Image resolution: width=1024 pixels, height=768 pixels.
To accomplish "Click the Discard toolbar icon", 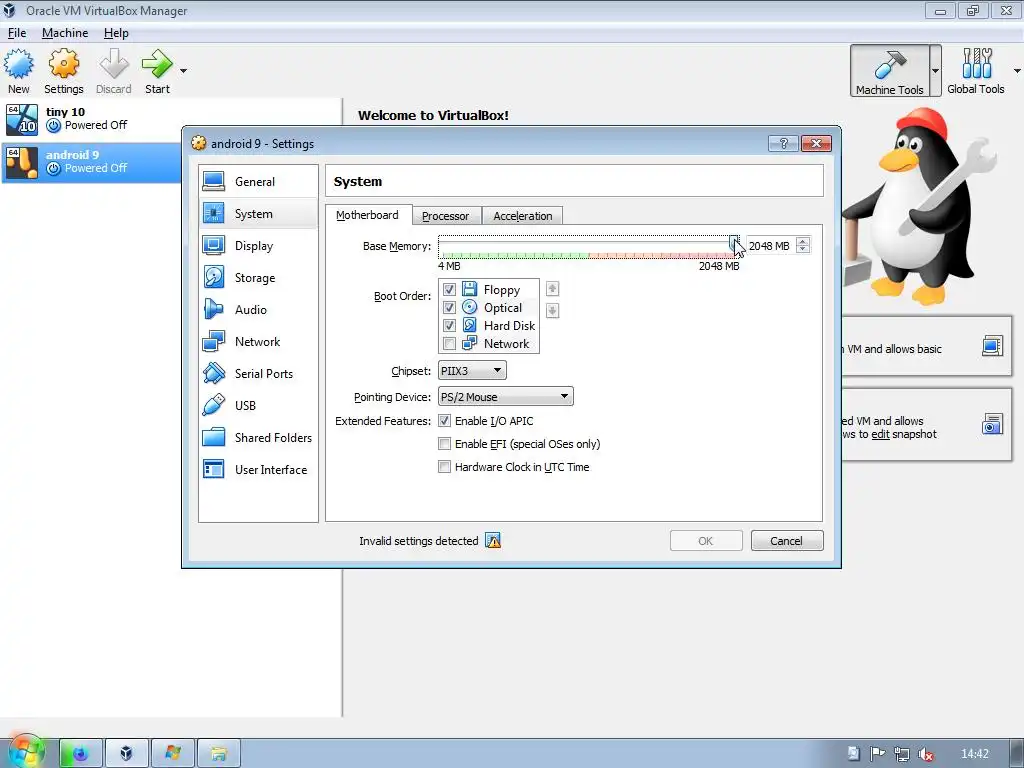I will pos(114,71).
